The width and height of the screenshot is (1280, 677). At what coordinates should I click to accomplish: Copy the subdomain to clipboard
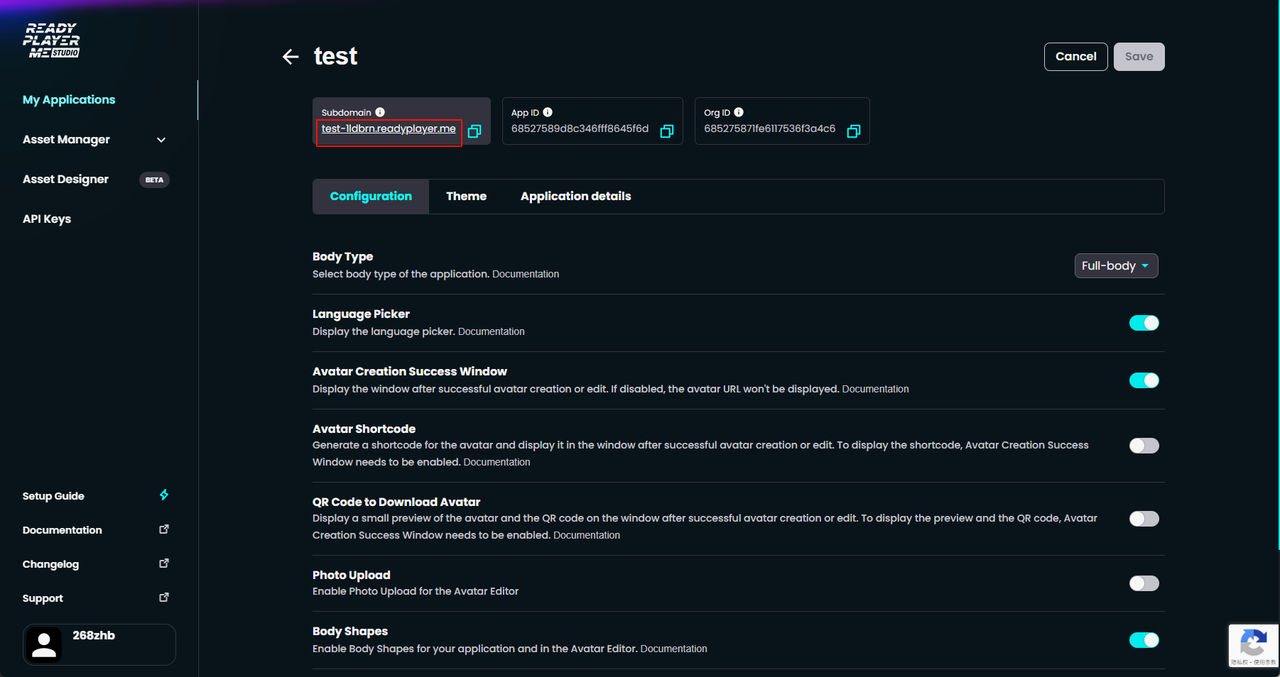[475, 131]
